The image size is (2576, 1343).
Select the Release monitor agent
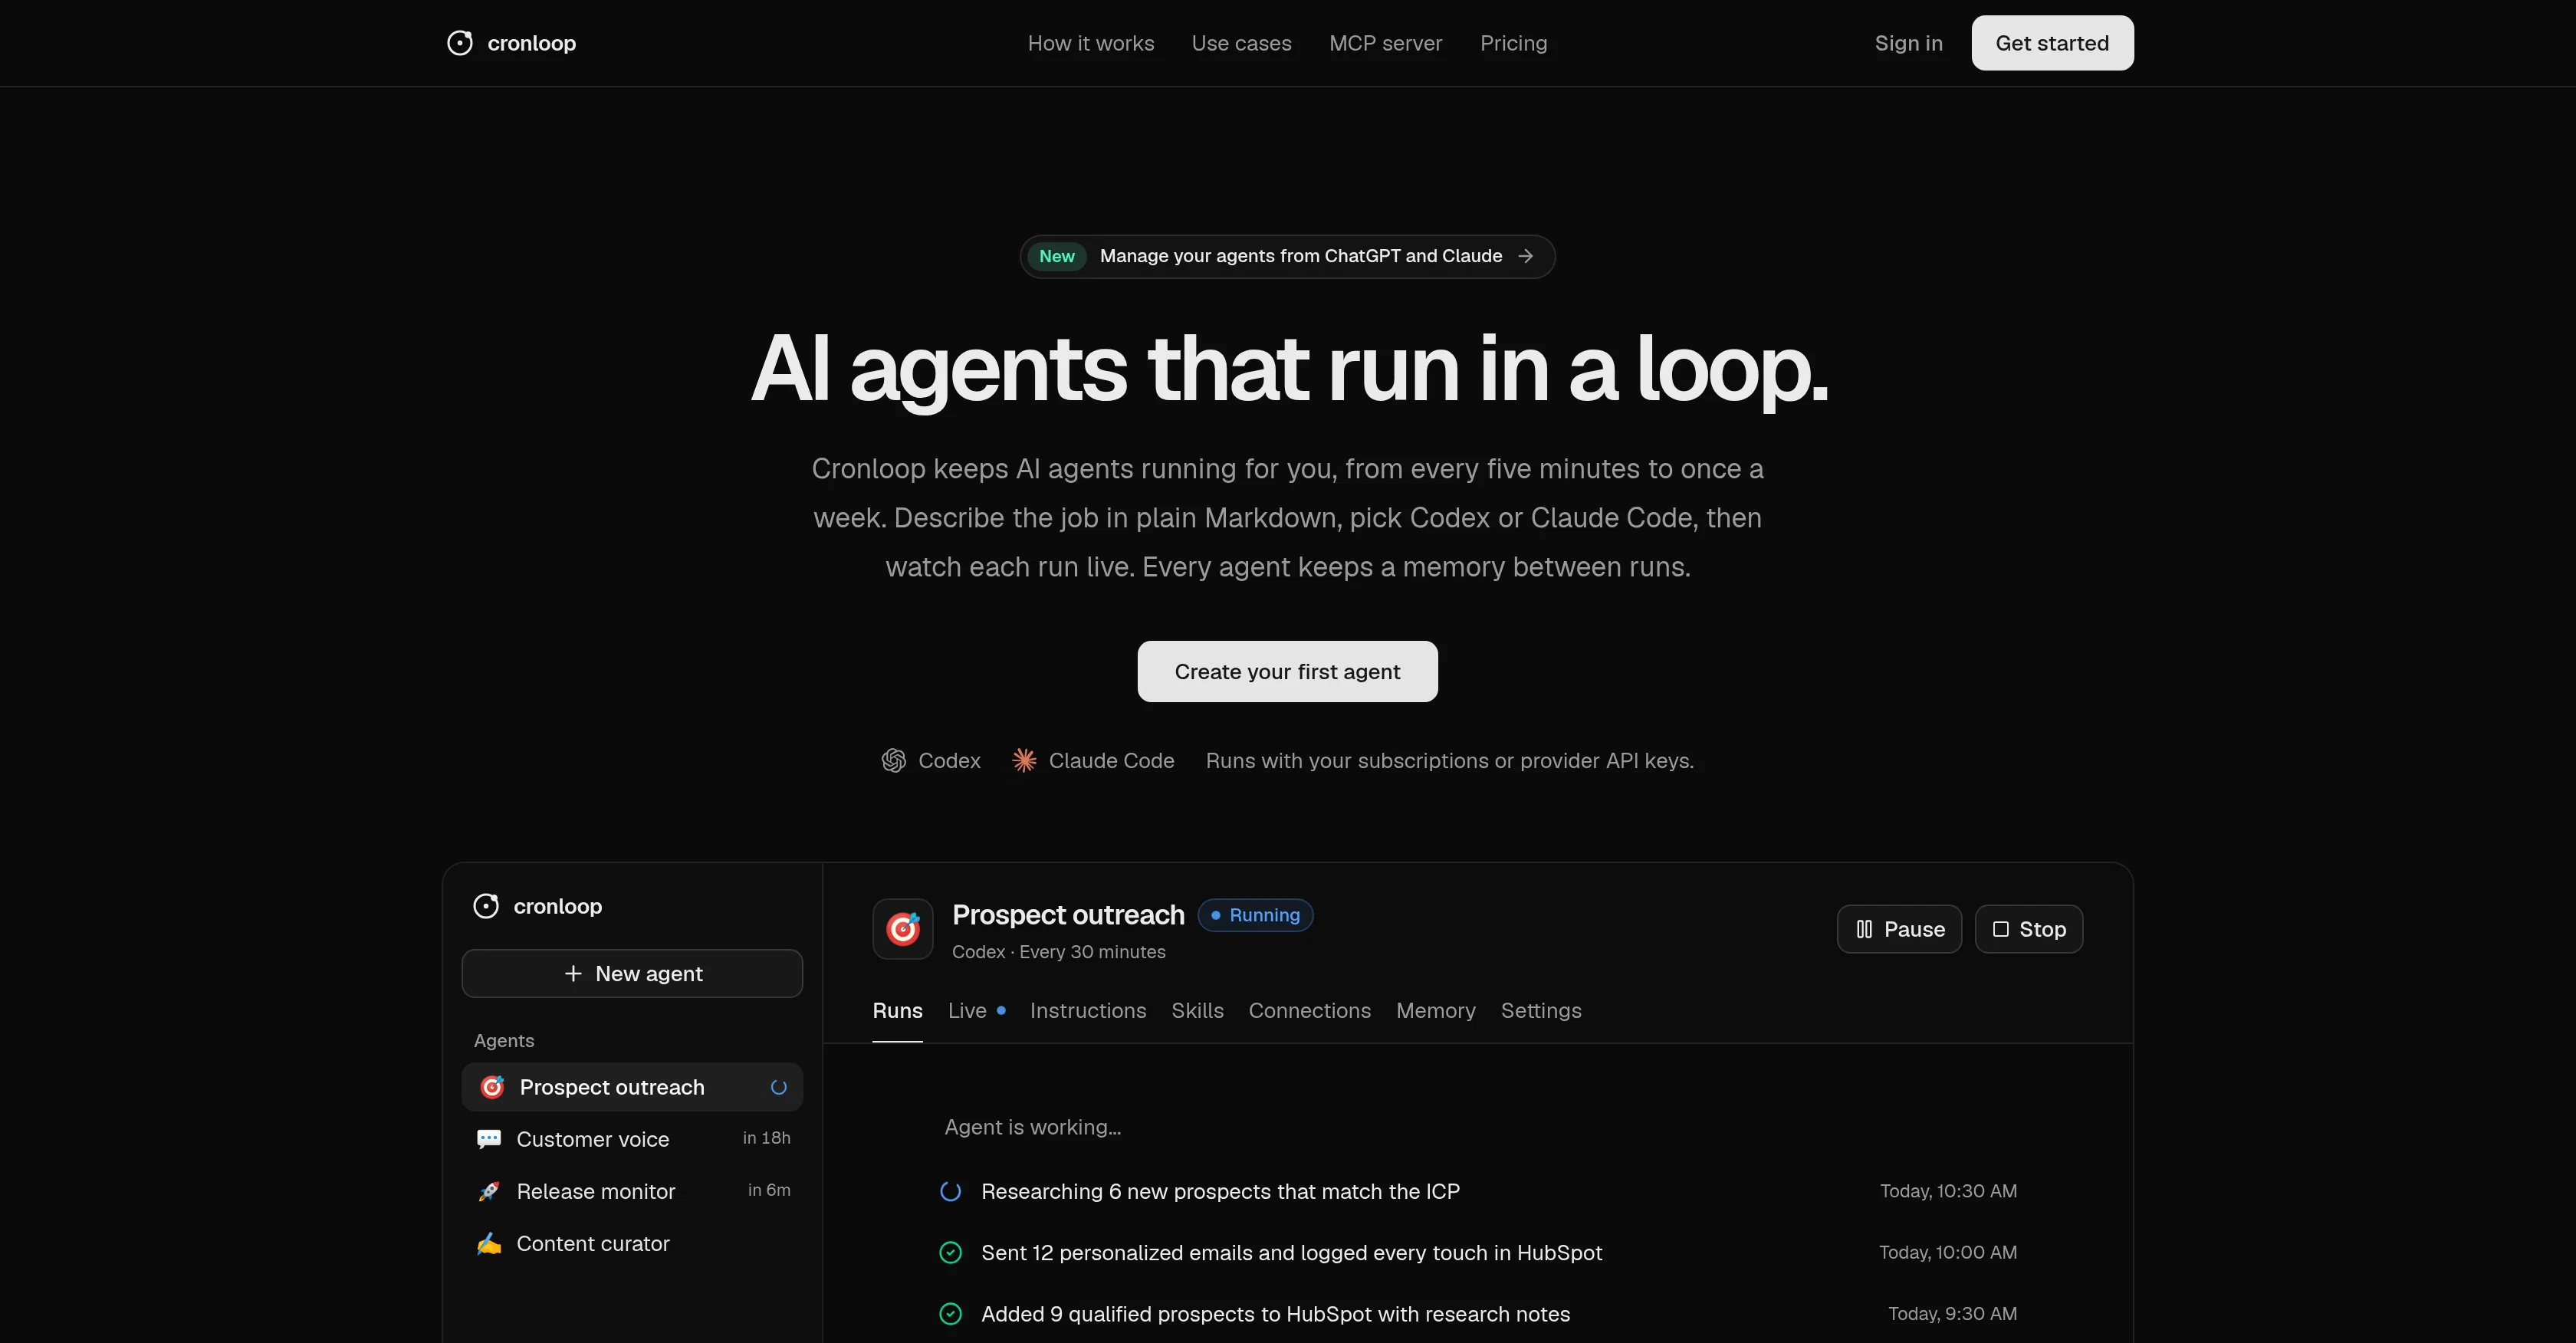click(x=632, y=1191)
